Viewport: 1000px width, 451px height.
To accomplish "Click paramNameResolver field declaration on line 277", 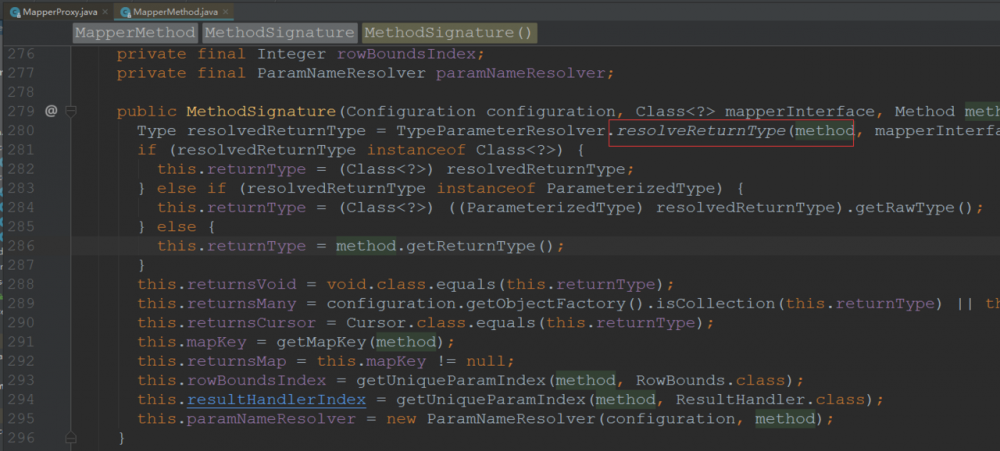I will 519,73.
